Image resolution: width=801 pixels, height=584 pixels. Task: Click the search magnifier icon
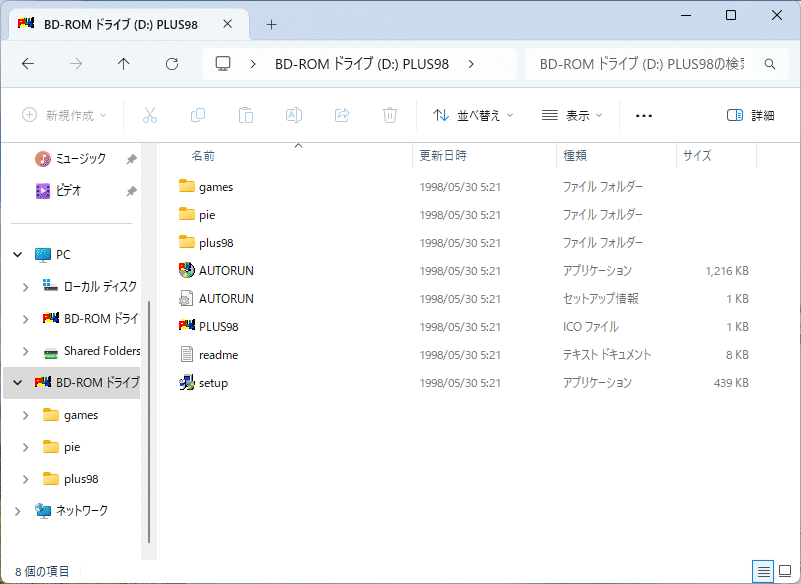(x=770, y=64)
